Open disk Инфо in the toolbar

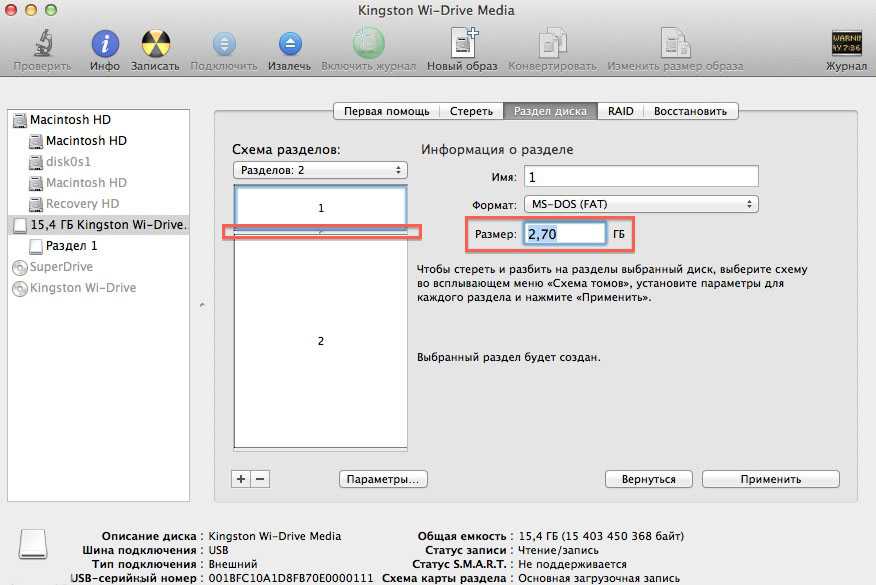pyautogui.click(x=105, y=44)
